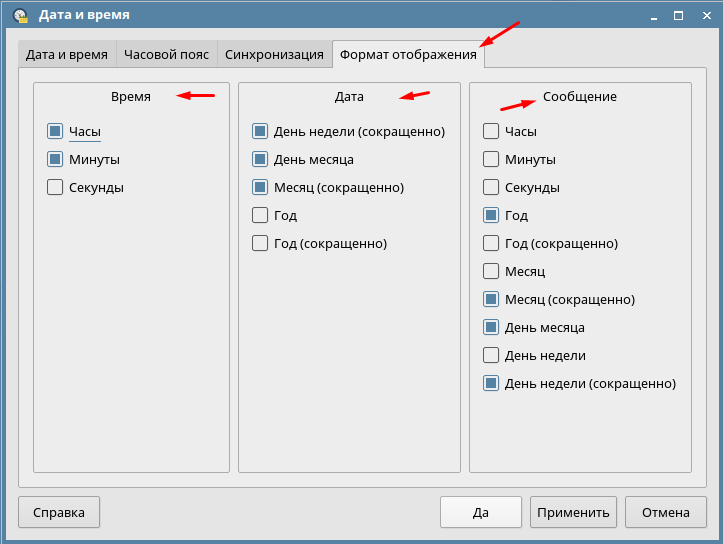Screen dimensions: 723x544
Task: Close the Дата и время window
Action: tap(706, 16)
